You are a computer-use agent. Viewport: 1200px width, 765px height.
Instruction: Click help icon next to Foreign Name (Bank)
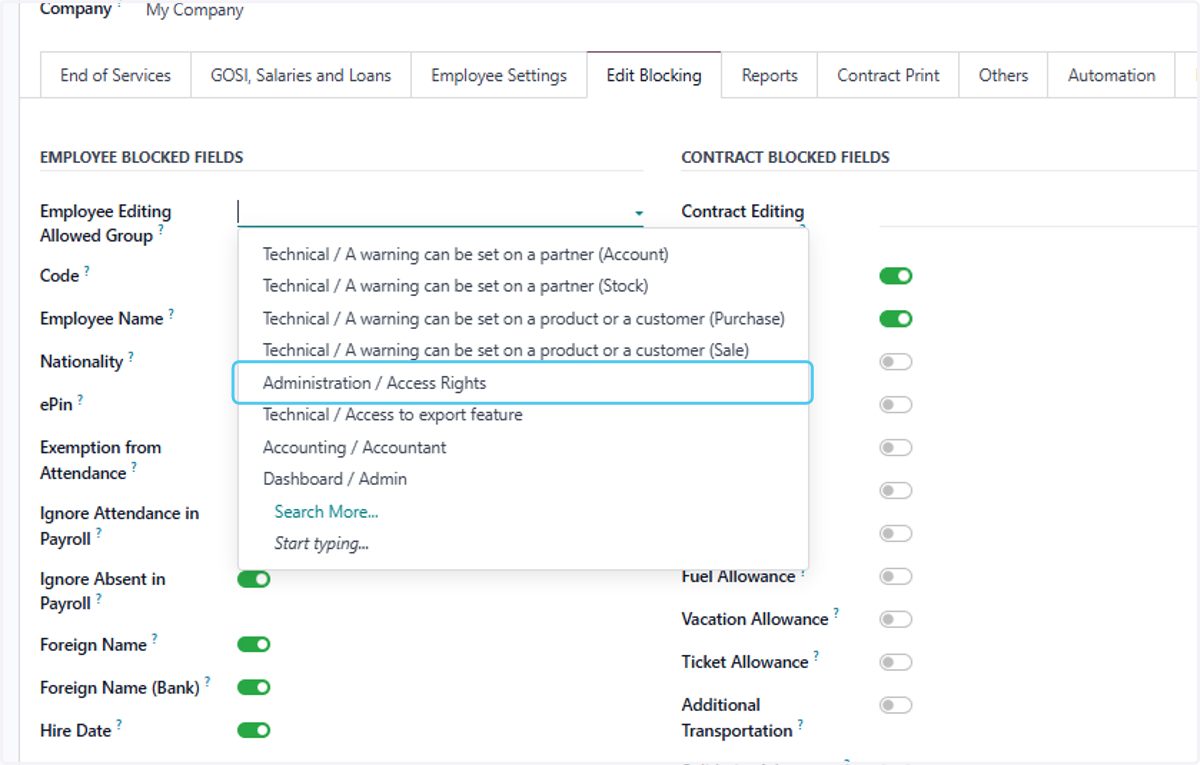click(208, 683)
